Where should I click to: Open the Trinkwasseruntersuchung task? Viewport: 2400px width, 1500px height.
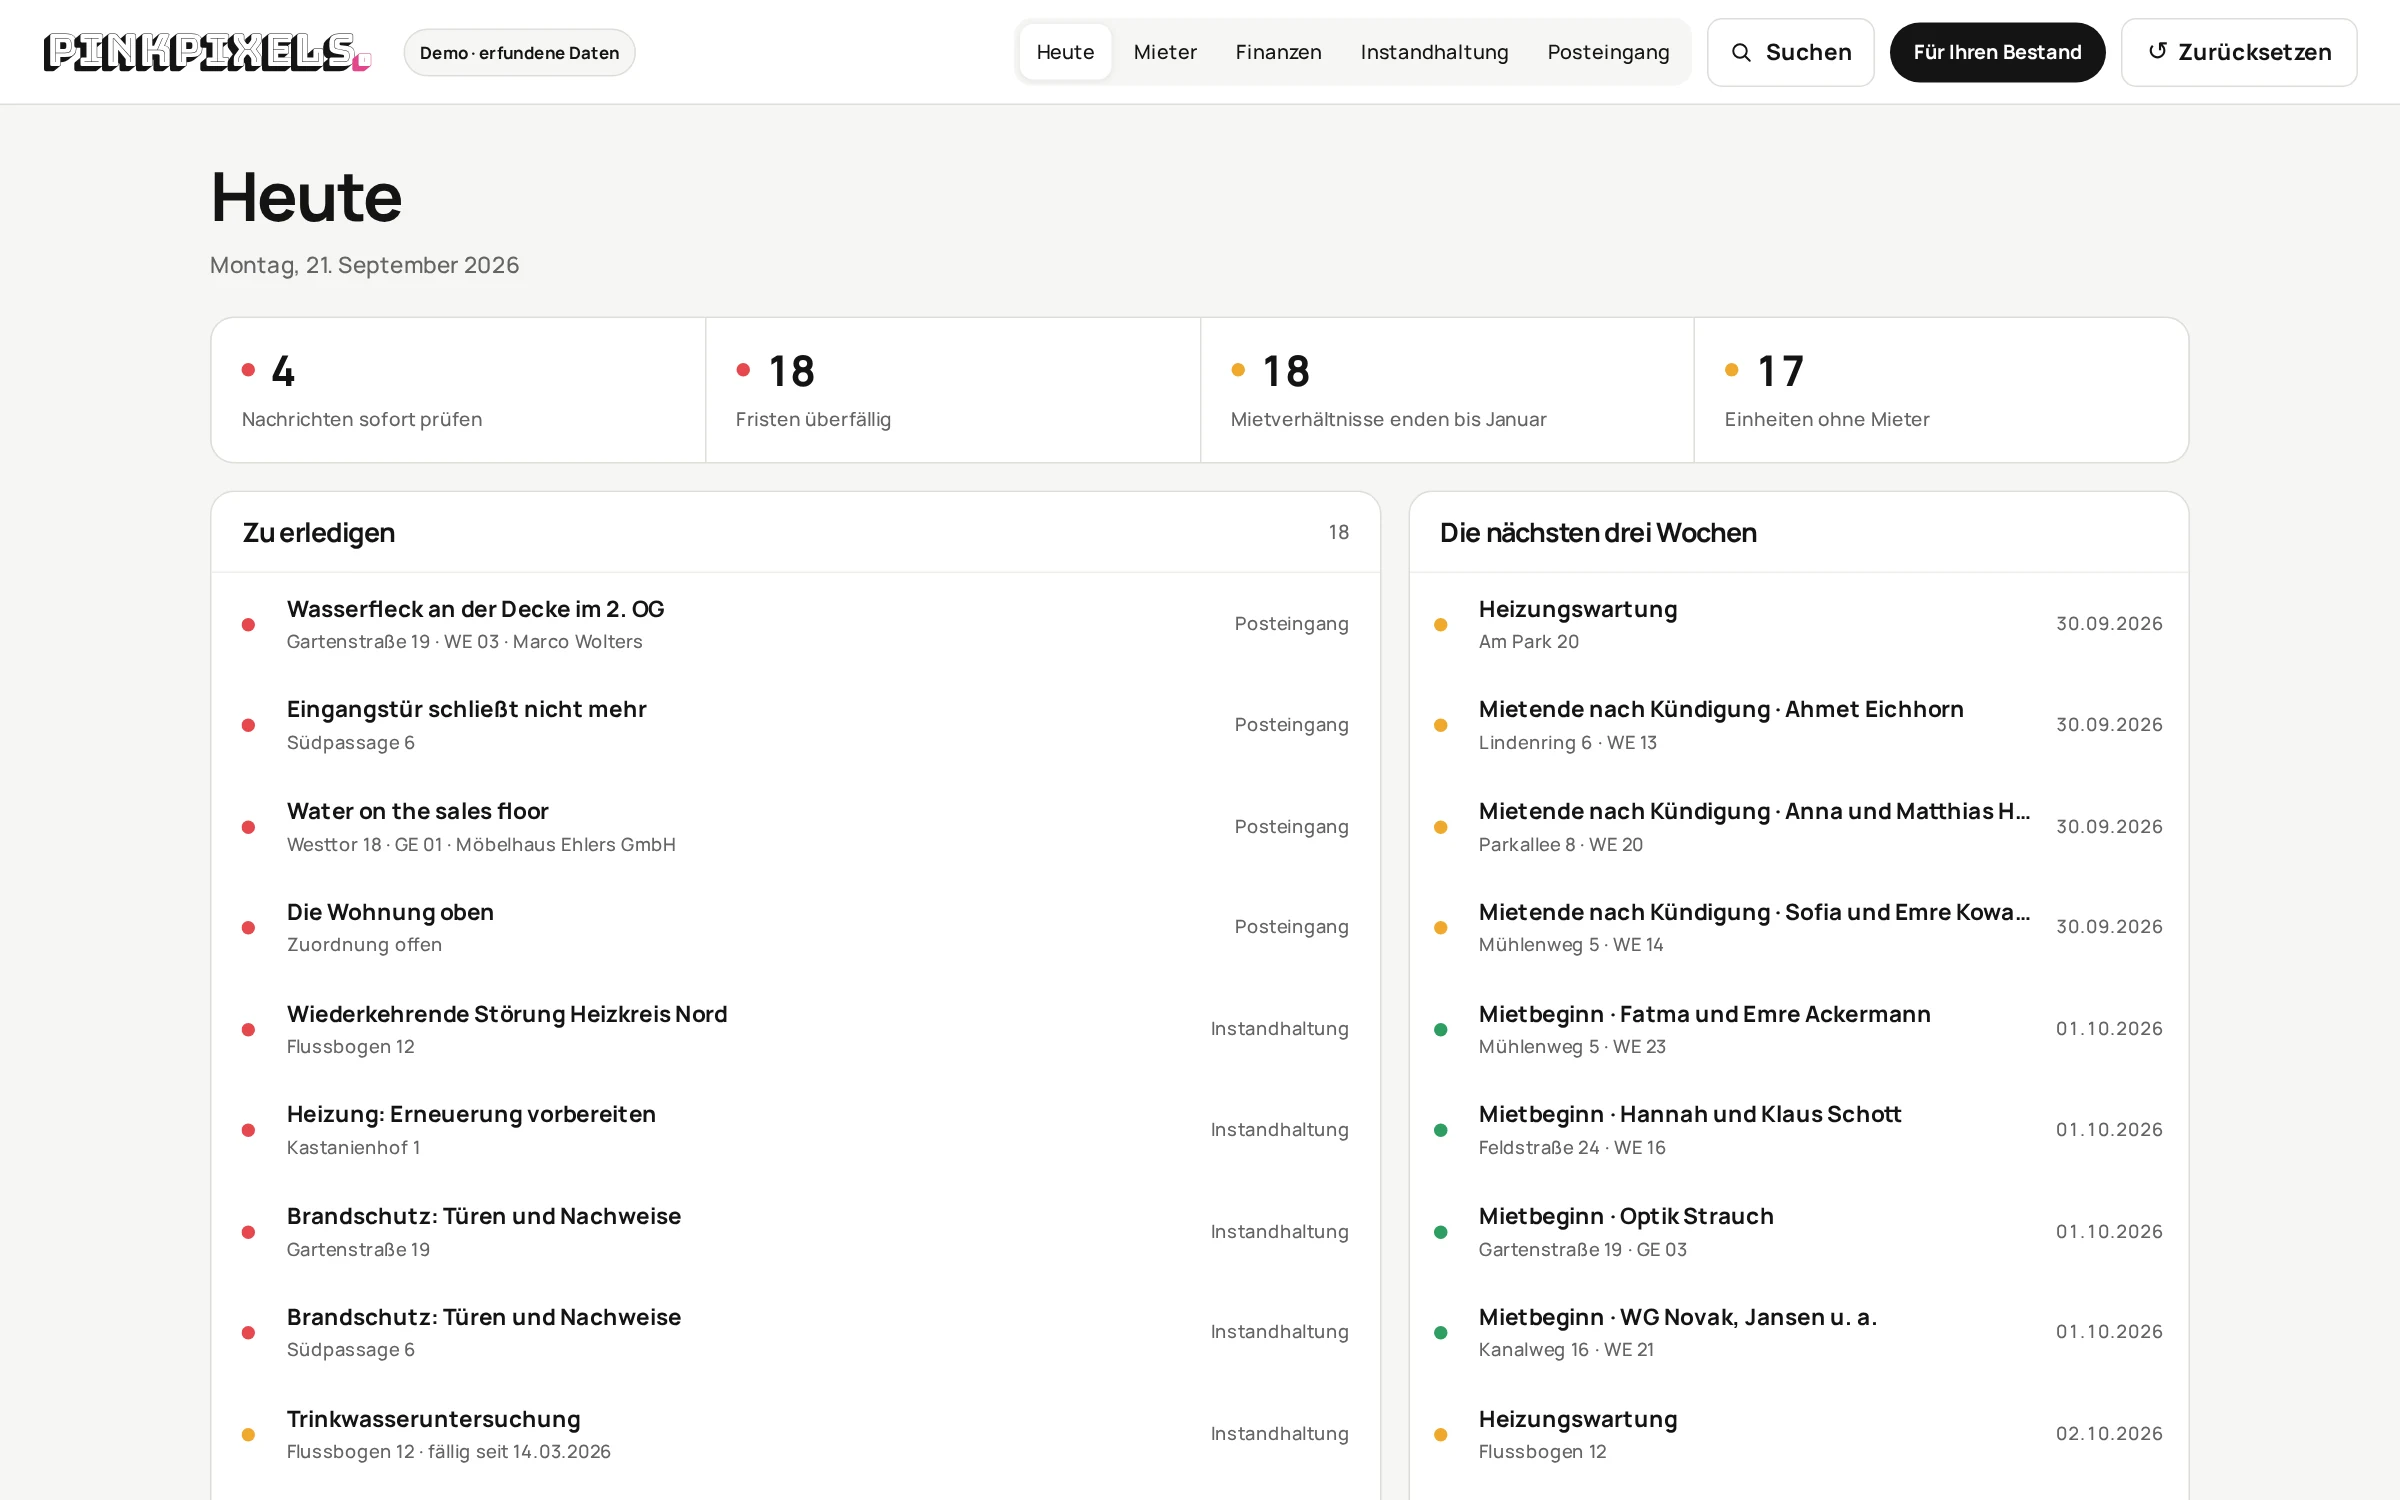795,1434
